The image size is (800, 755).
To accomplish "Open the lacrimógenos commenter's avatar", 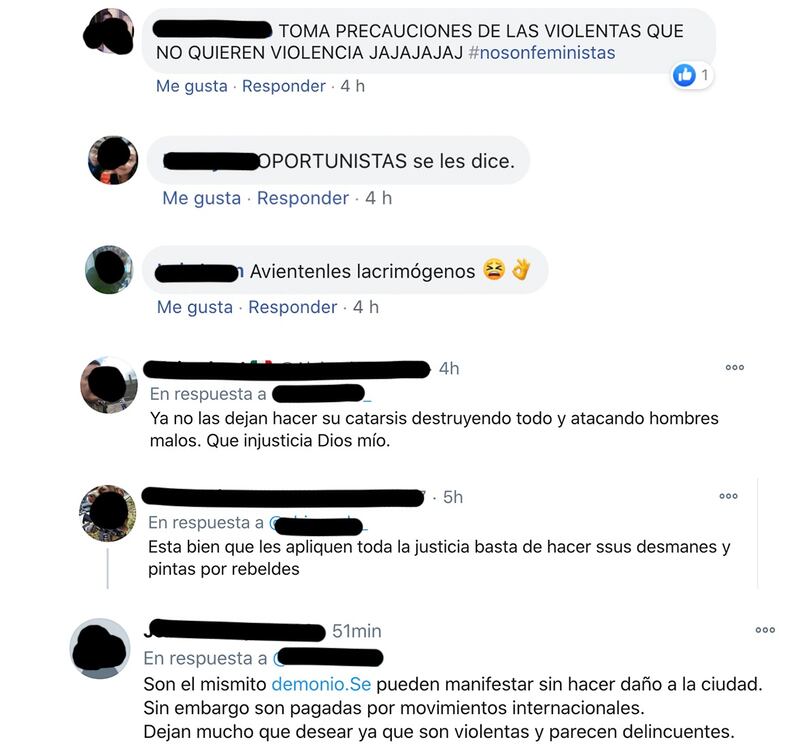I will point(109,269).
